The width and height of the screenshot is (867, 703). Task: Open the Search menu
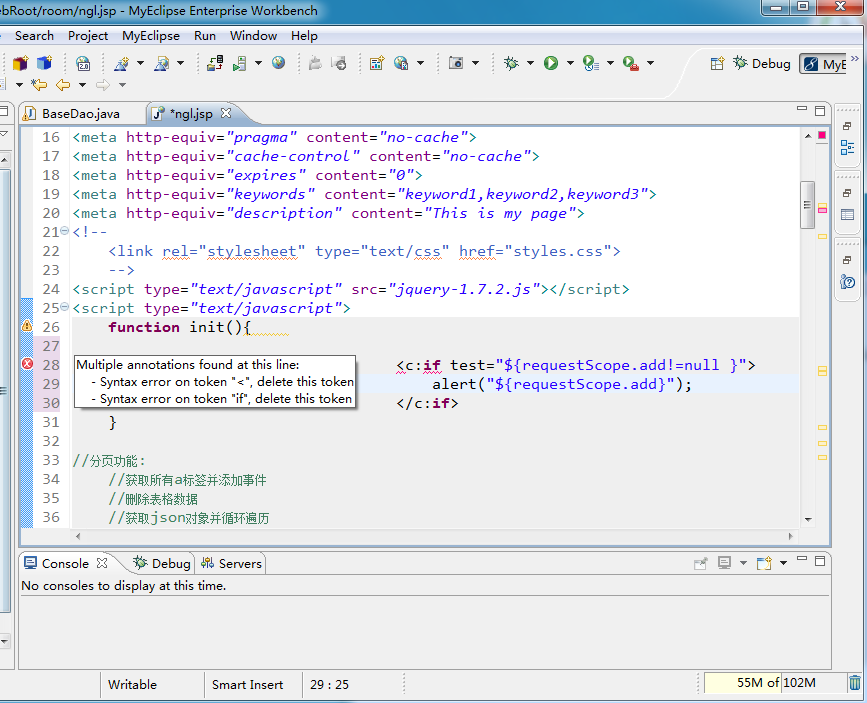click(34, 36)
